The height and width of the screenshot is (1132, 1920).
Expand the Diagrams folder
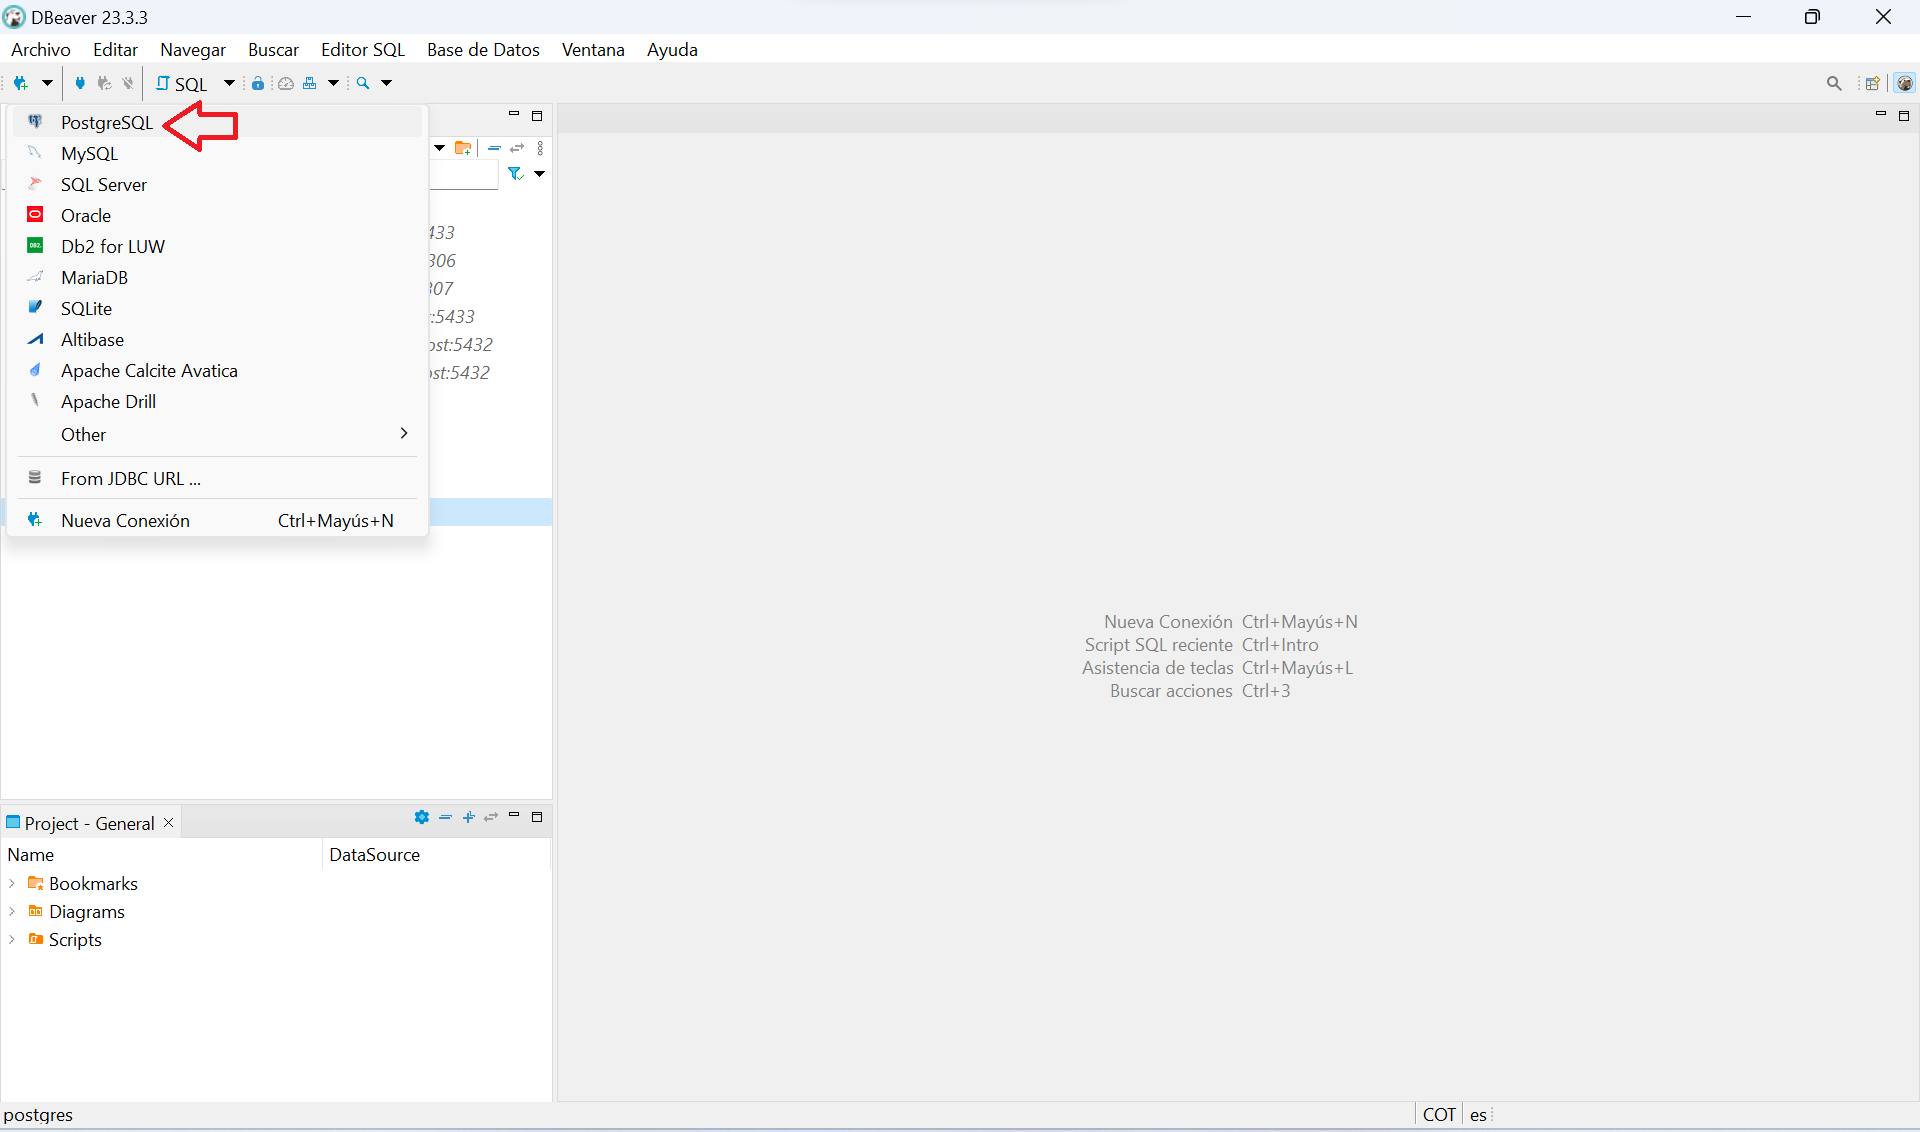(12, 911)
